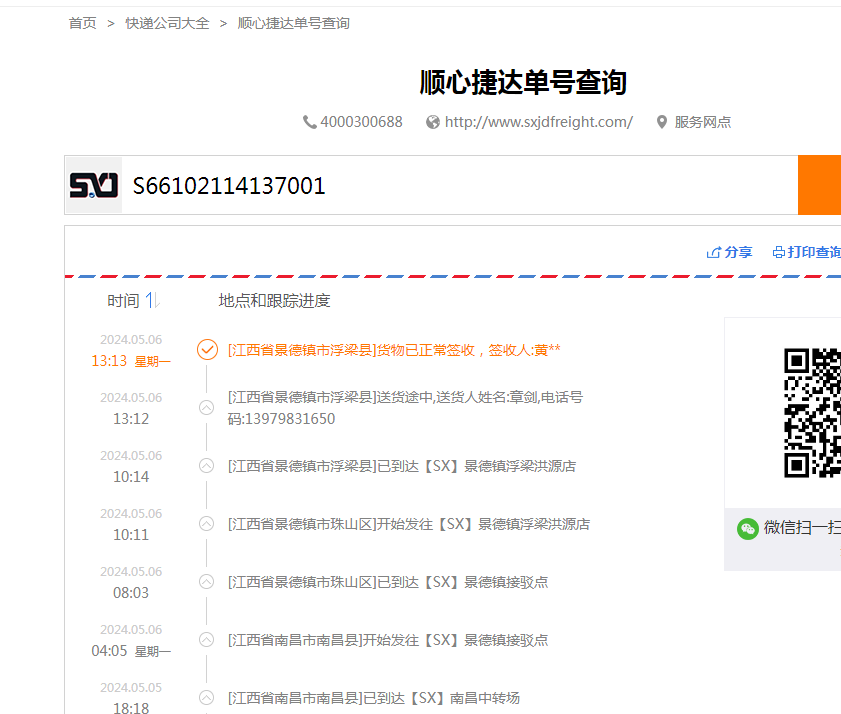The width and height of the screenshot is (841, 714).
Task: Go to 首页 breadcrumb link
Action: (83, 23)
